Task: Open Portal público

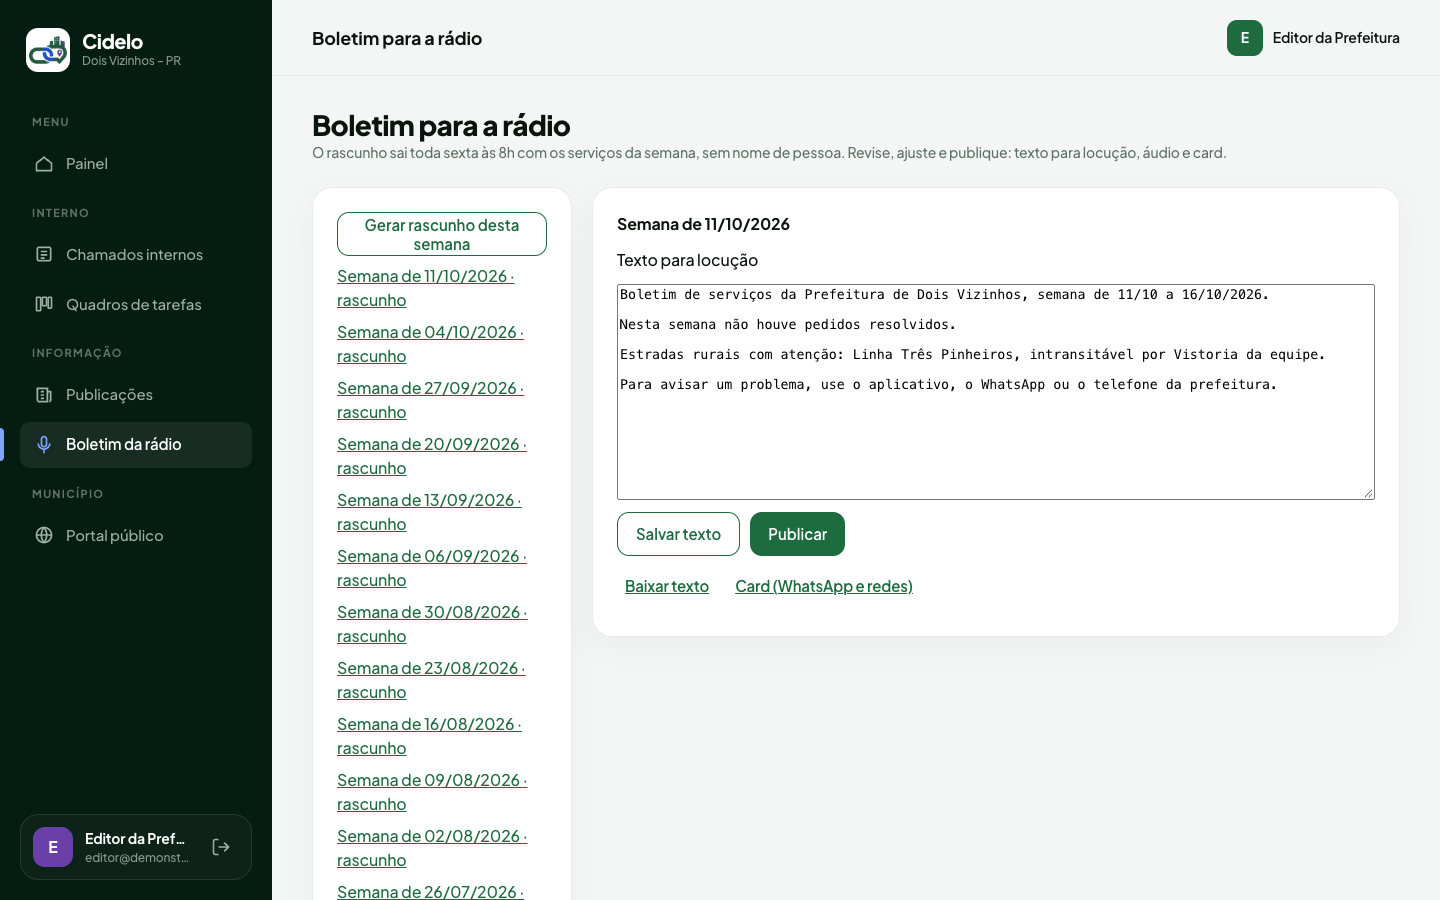Action: 136,536
